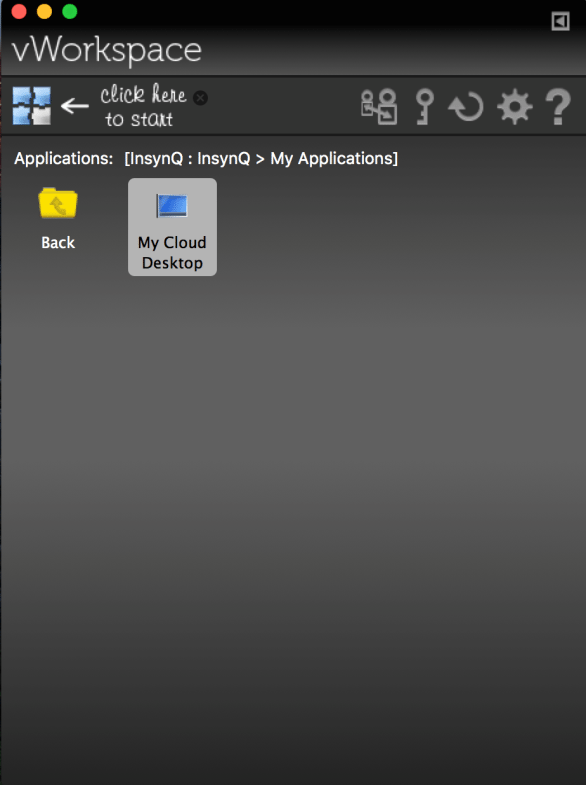Image resolution: width=586 pixels, height=785 pixels.
Task: Open help via the question mark icon
Action: (558, 107)
